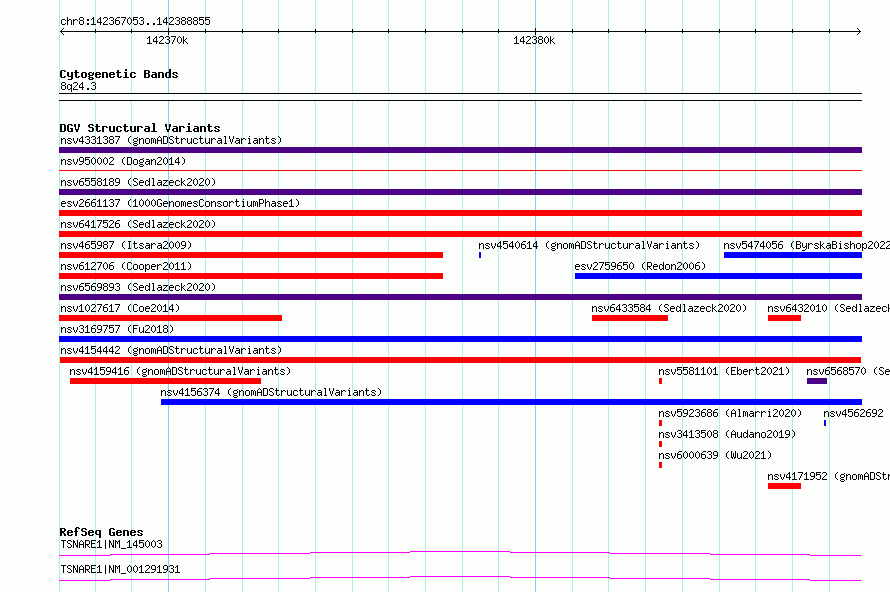Screen dimensions: 890x592
Task: Open esv2759650 (Redon2006) label
Action: (640, 266)
